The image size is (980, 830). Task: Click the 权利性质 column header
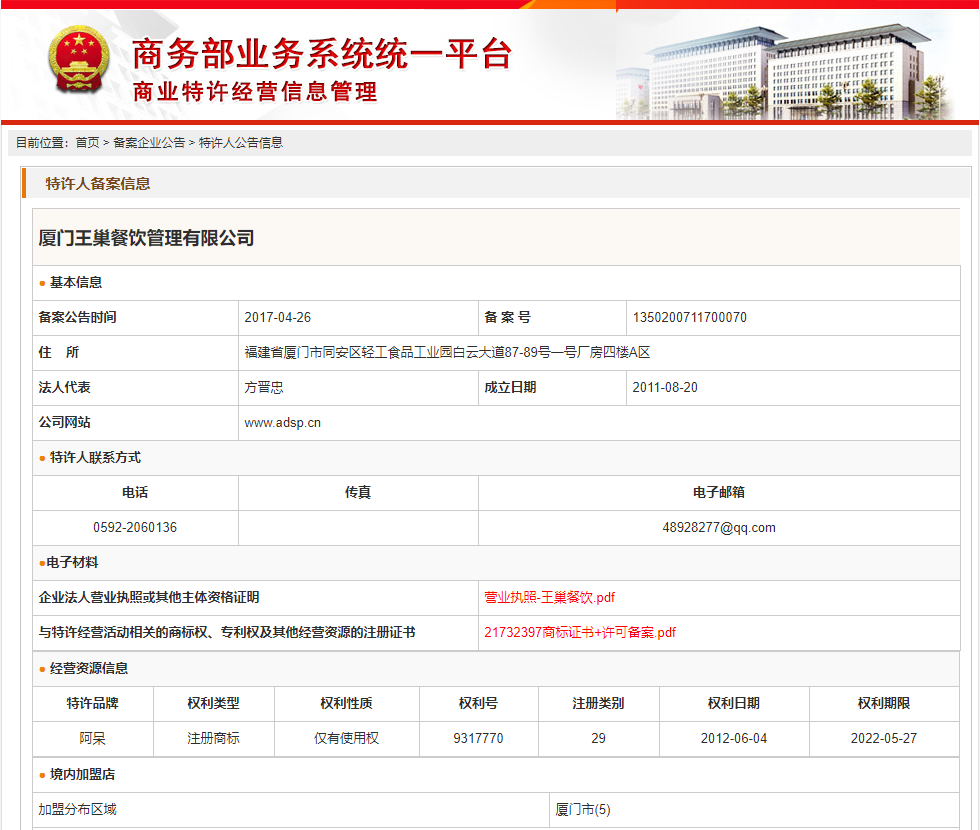(x=346, y=704)
